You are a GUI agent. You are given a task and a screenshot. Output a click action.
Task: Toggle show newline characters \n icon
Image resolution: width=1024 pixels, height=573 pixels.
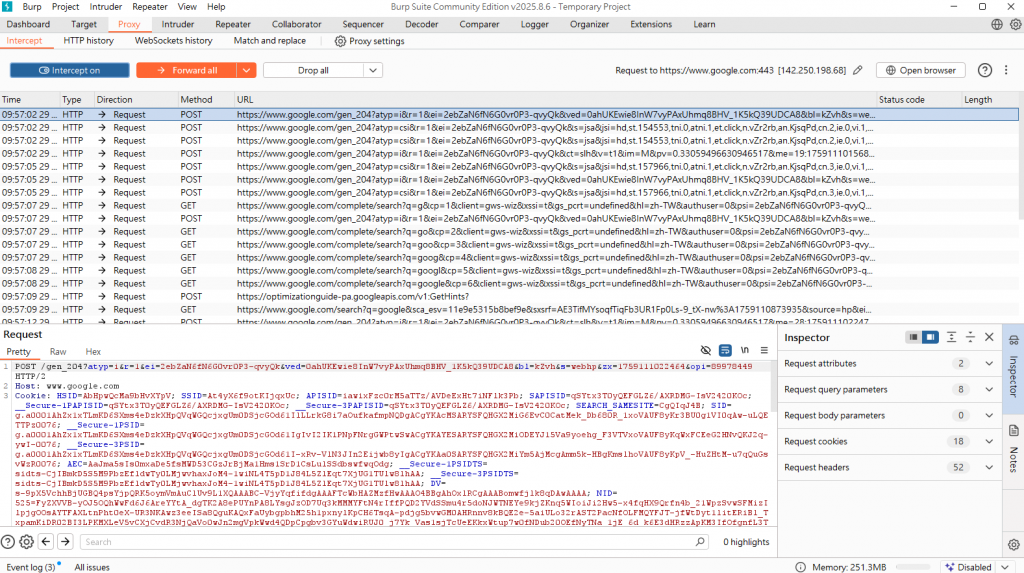(744, 350)
